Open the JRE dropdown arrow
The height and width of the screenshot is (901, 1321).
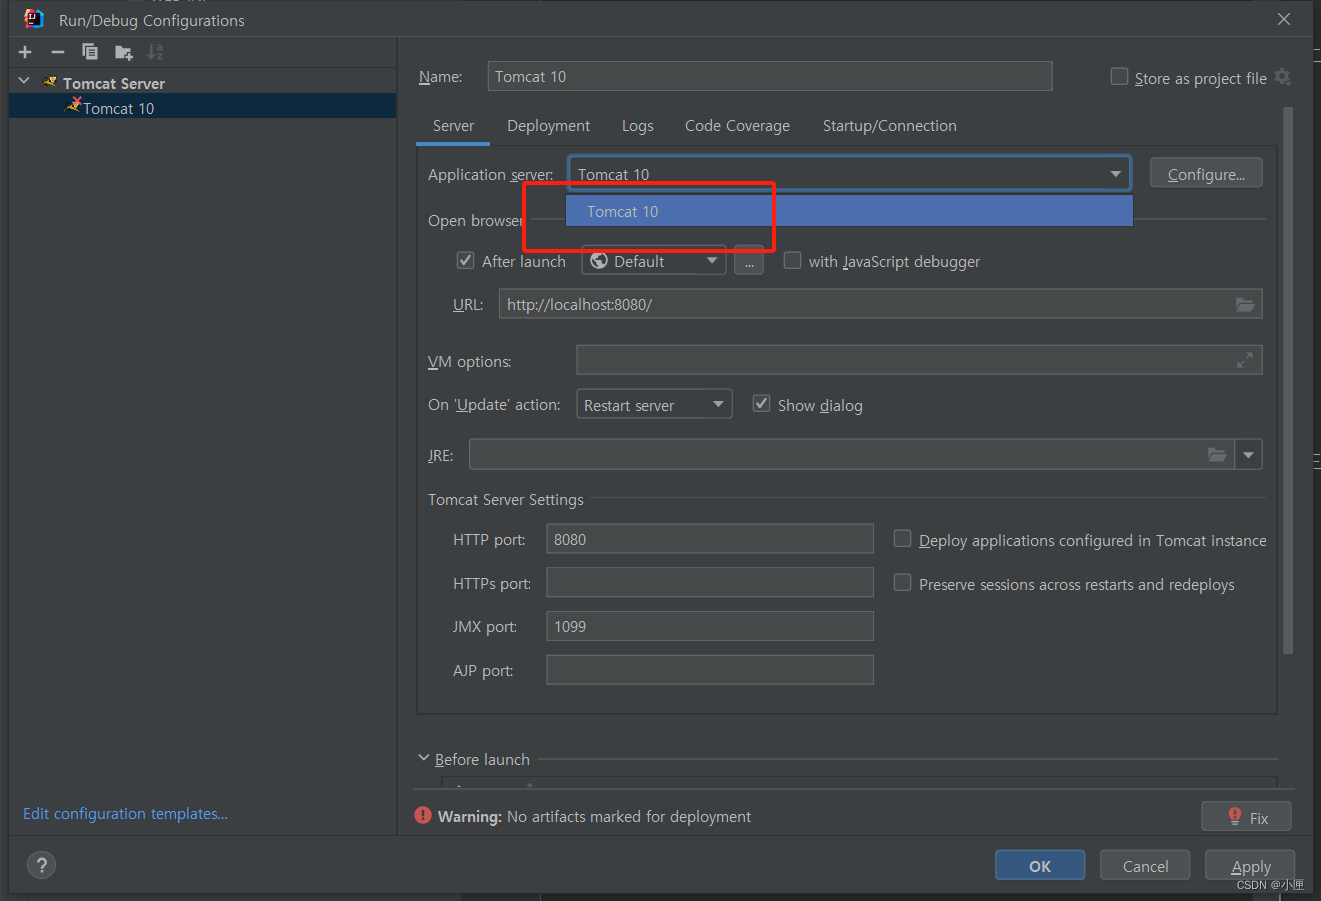pos(1248,455)
